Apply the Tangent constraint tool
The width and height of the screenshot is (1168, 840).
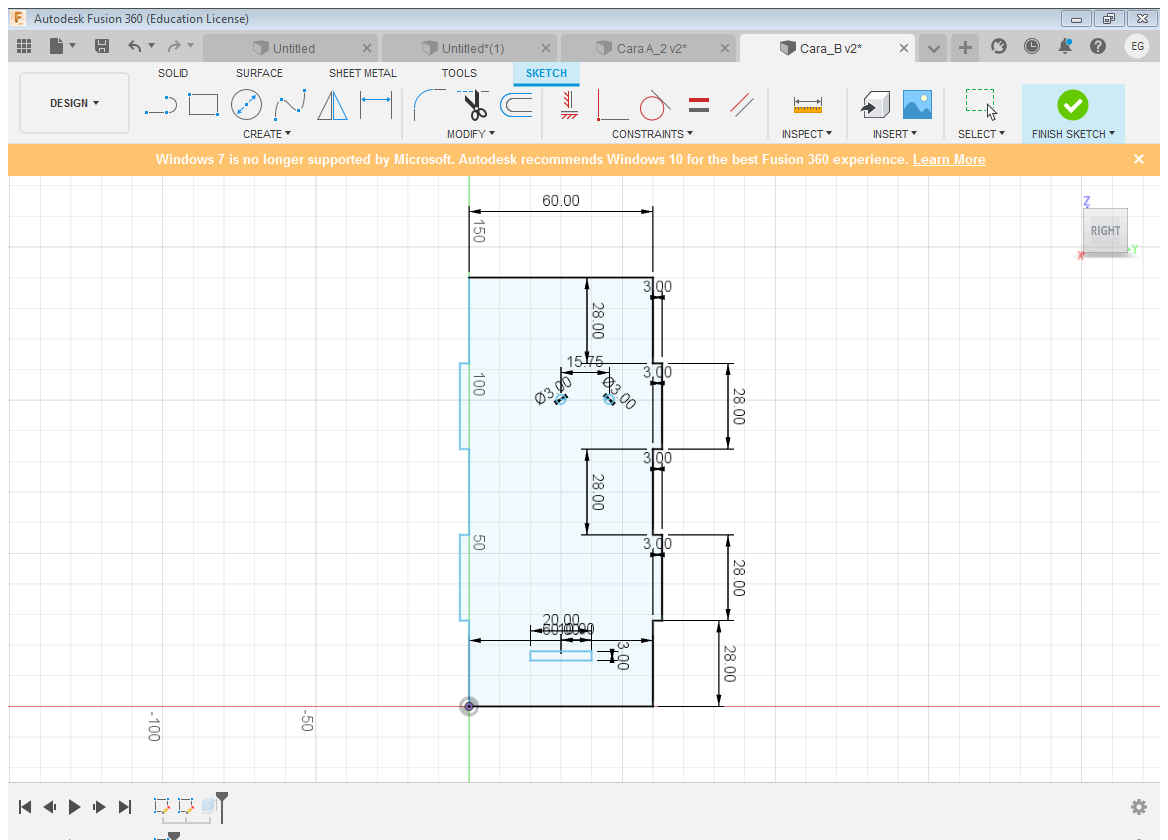(653, 104)
